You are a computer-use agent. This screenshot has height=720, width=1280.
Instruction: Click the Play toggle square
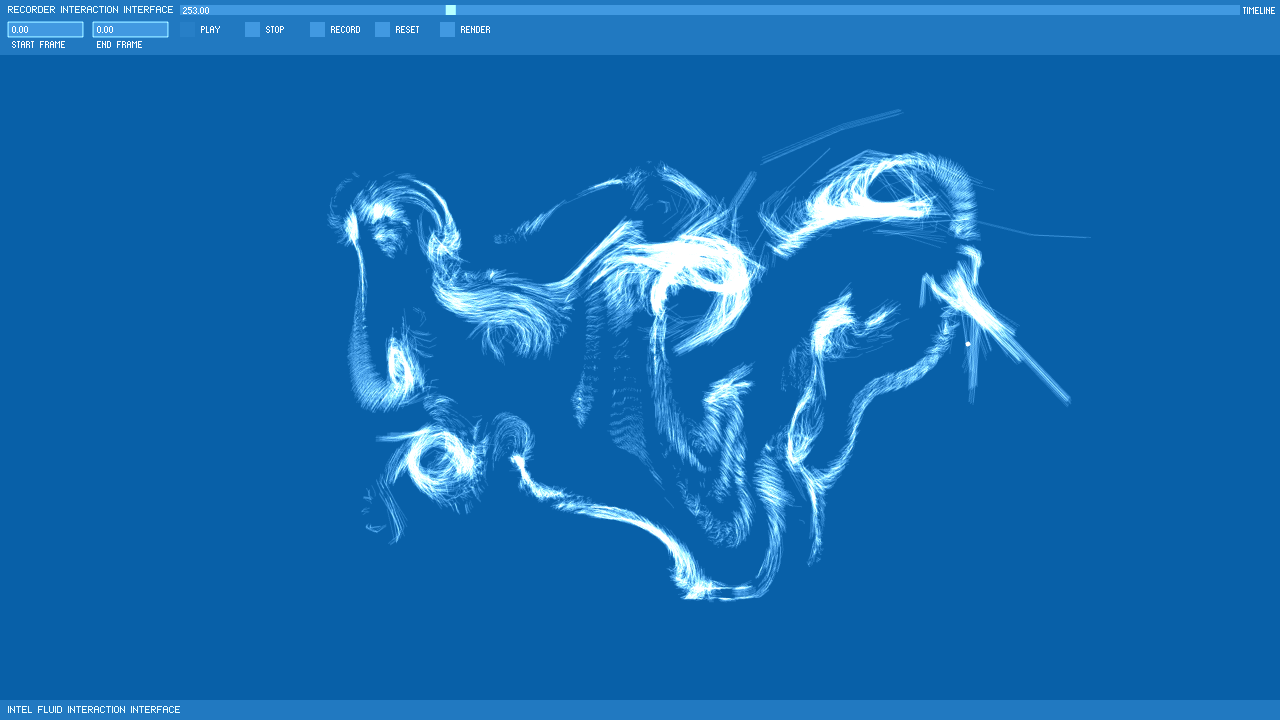pyautogui.click(x=187, y=30)
